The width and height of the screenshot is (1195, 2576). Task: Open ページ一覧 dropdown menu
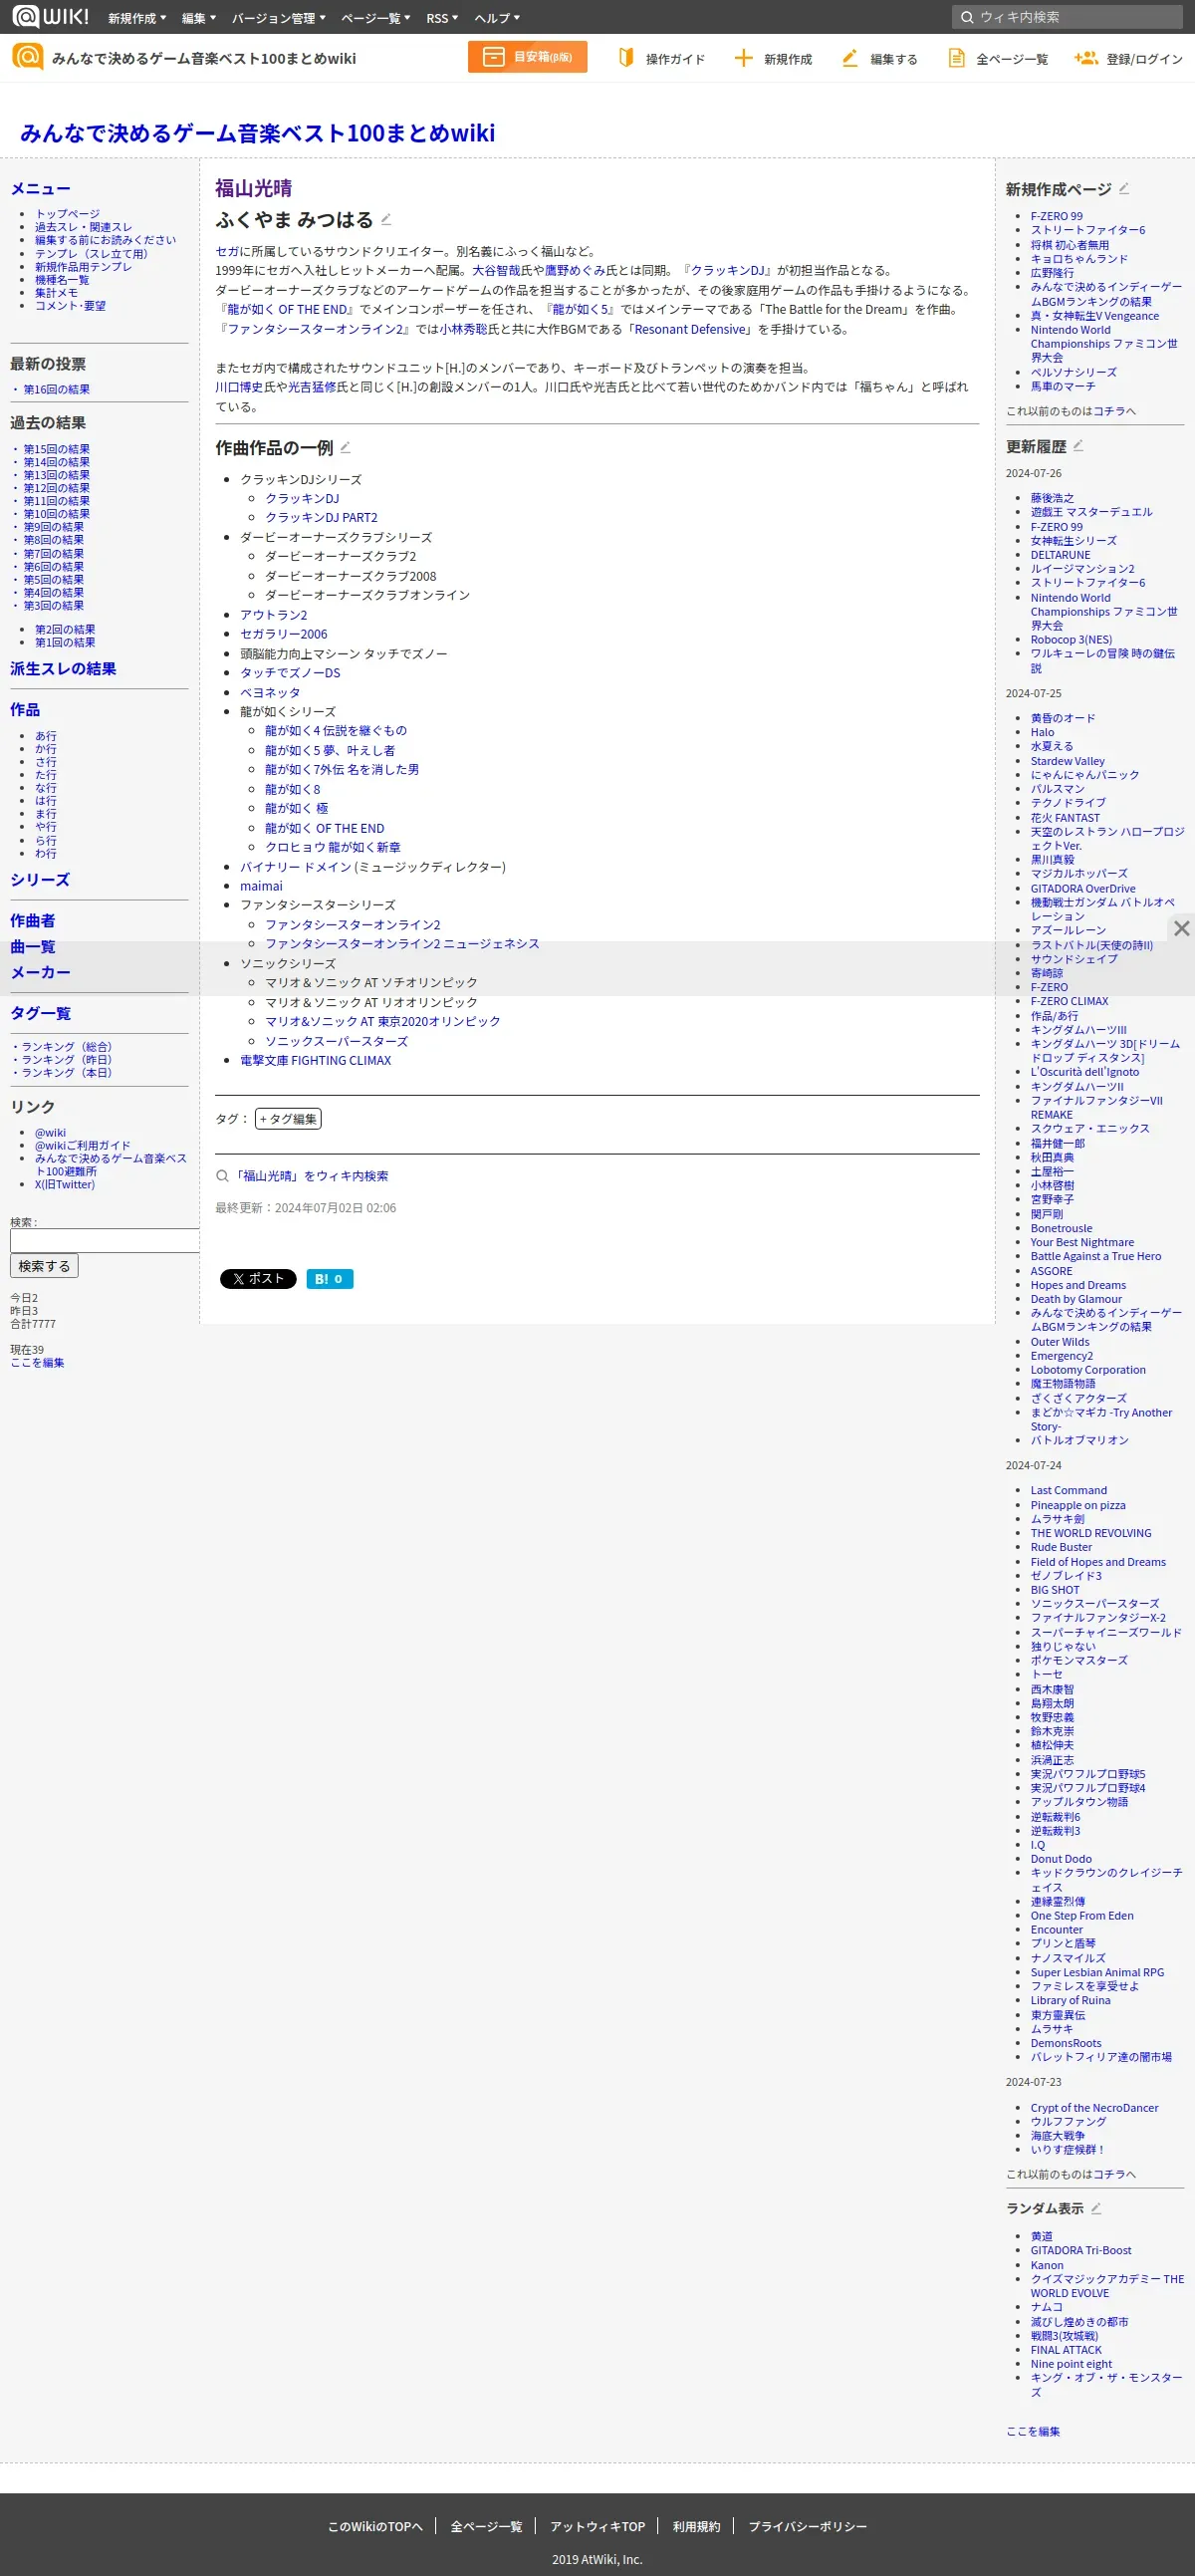click(x=375, y=18)
